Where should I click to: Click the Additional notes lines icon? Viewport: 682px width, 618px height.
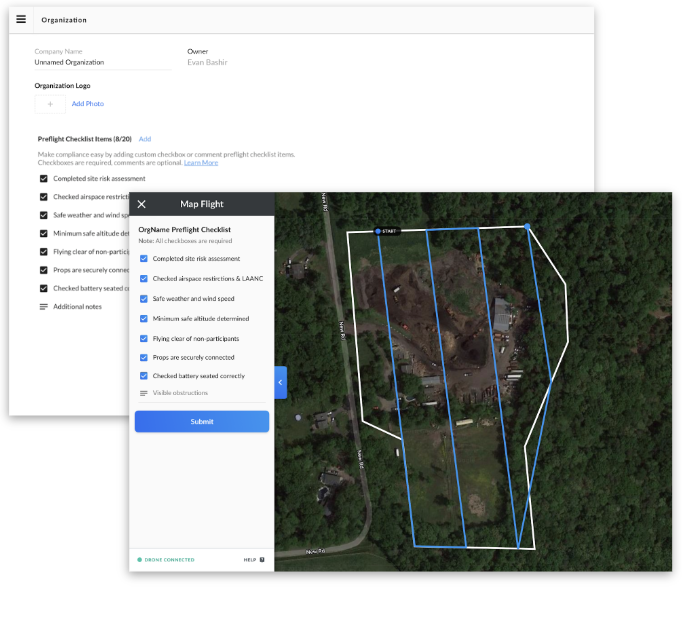(43, 307)
